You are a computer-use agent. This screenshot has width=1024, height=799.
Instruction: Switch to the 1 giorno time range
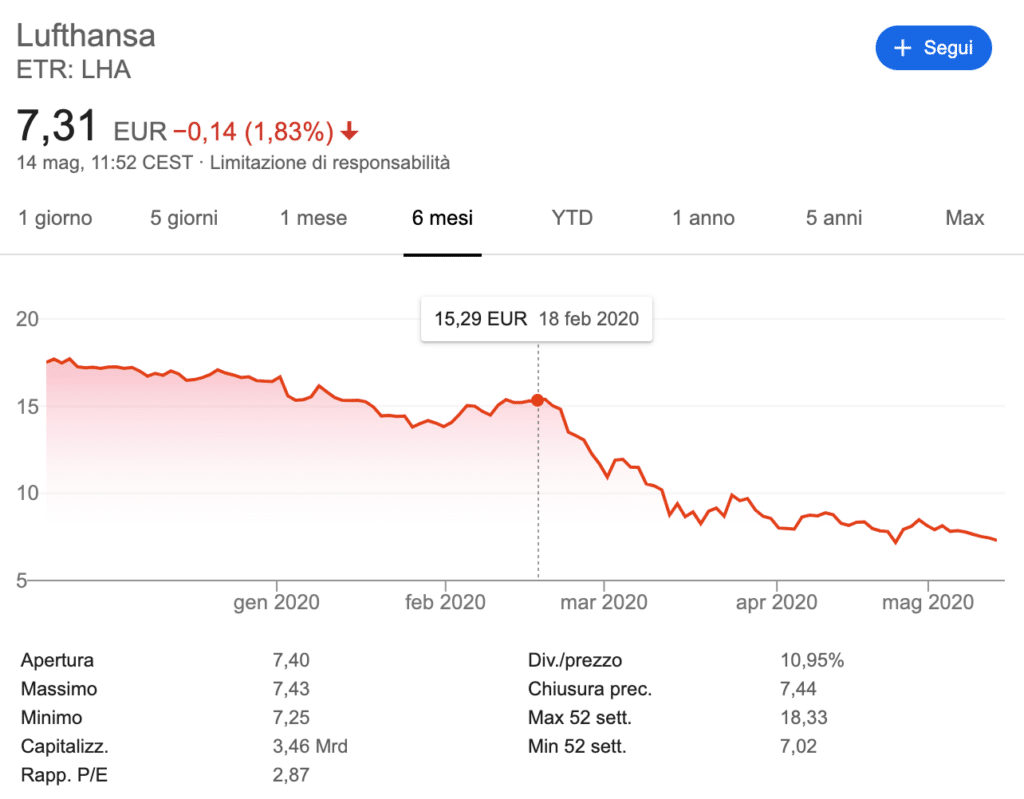tap(56, 218)
